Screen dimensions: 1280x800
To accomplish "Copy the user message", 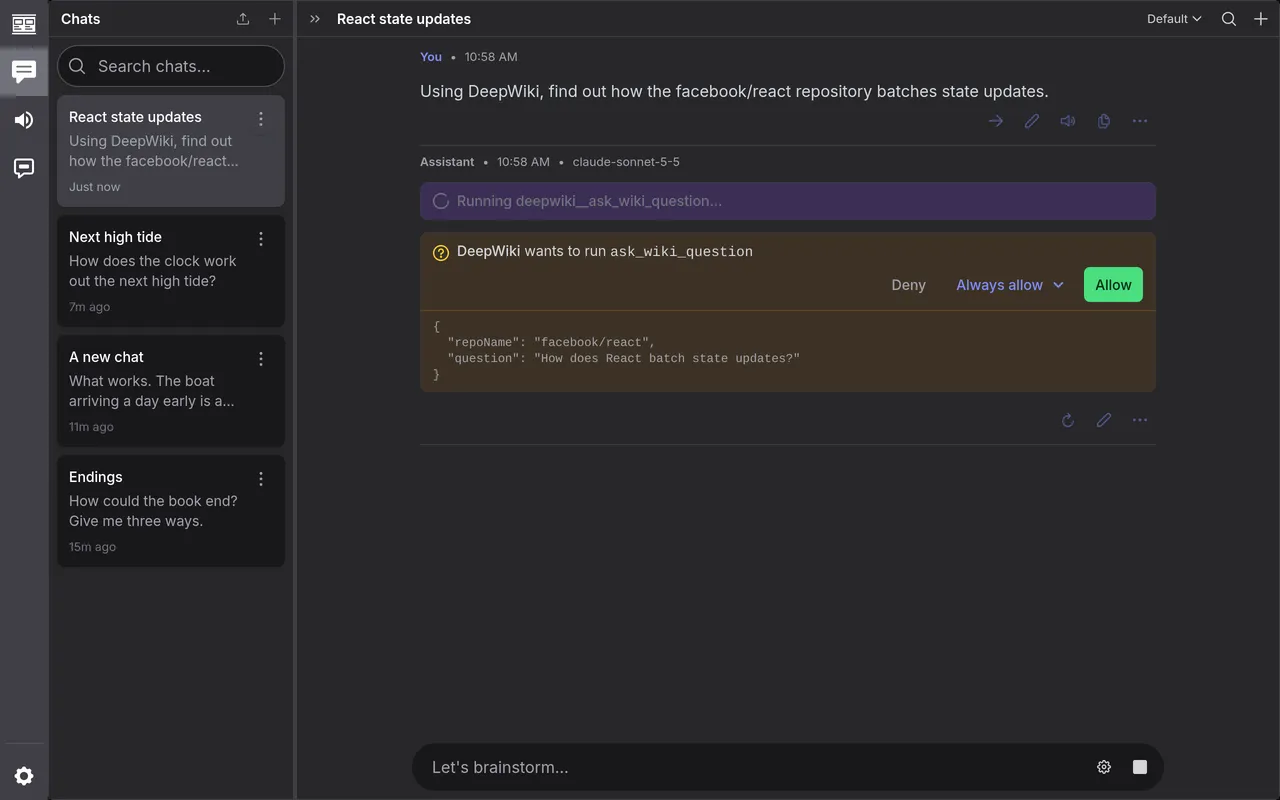I will coord(1104,121).
